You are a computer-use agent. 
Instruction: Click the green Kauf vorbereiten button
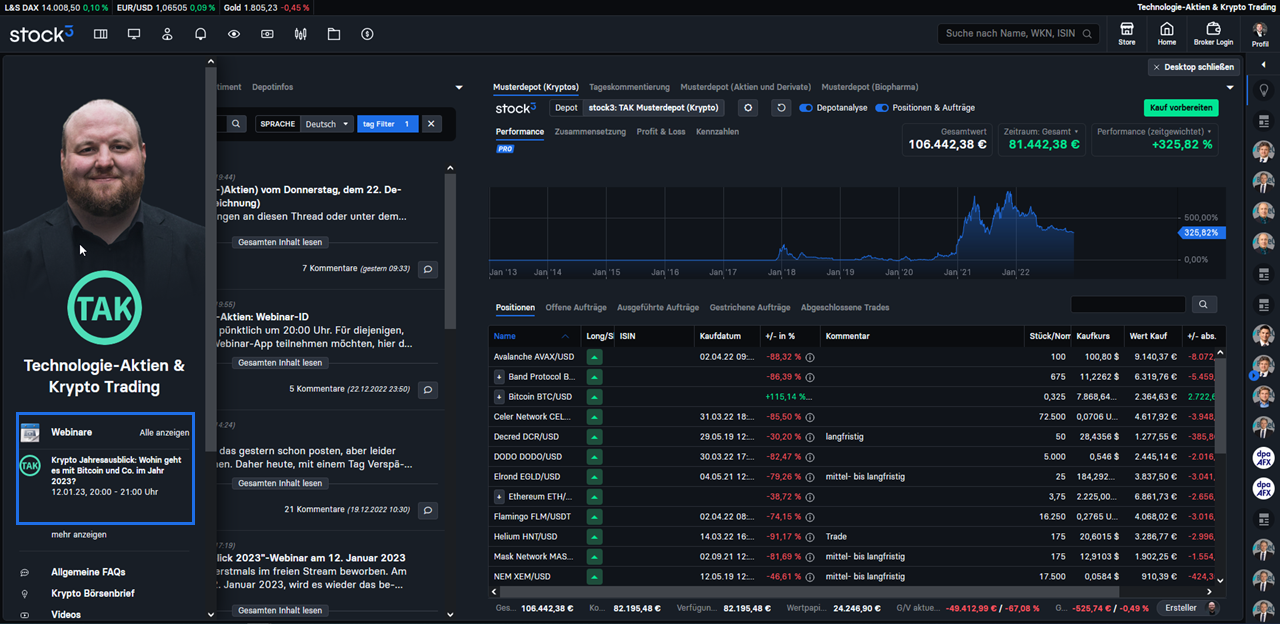[x=1182, y=108]
